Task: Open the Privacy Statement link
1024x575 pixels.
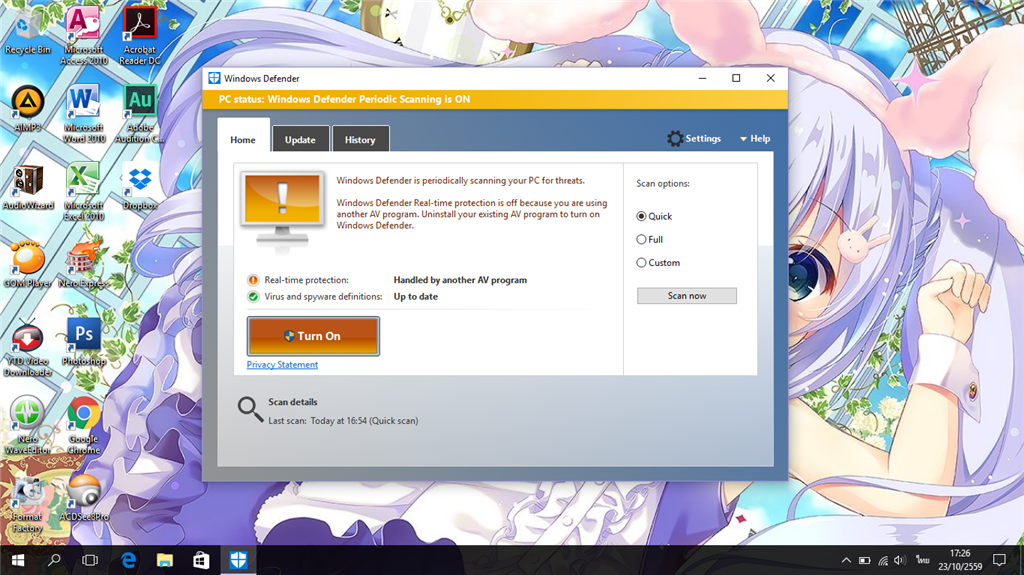Action: tap(282, 365)
